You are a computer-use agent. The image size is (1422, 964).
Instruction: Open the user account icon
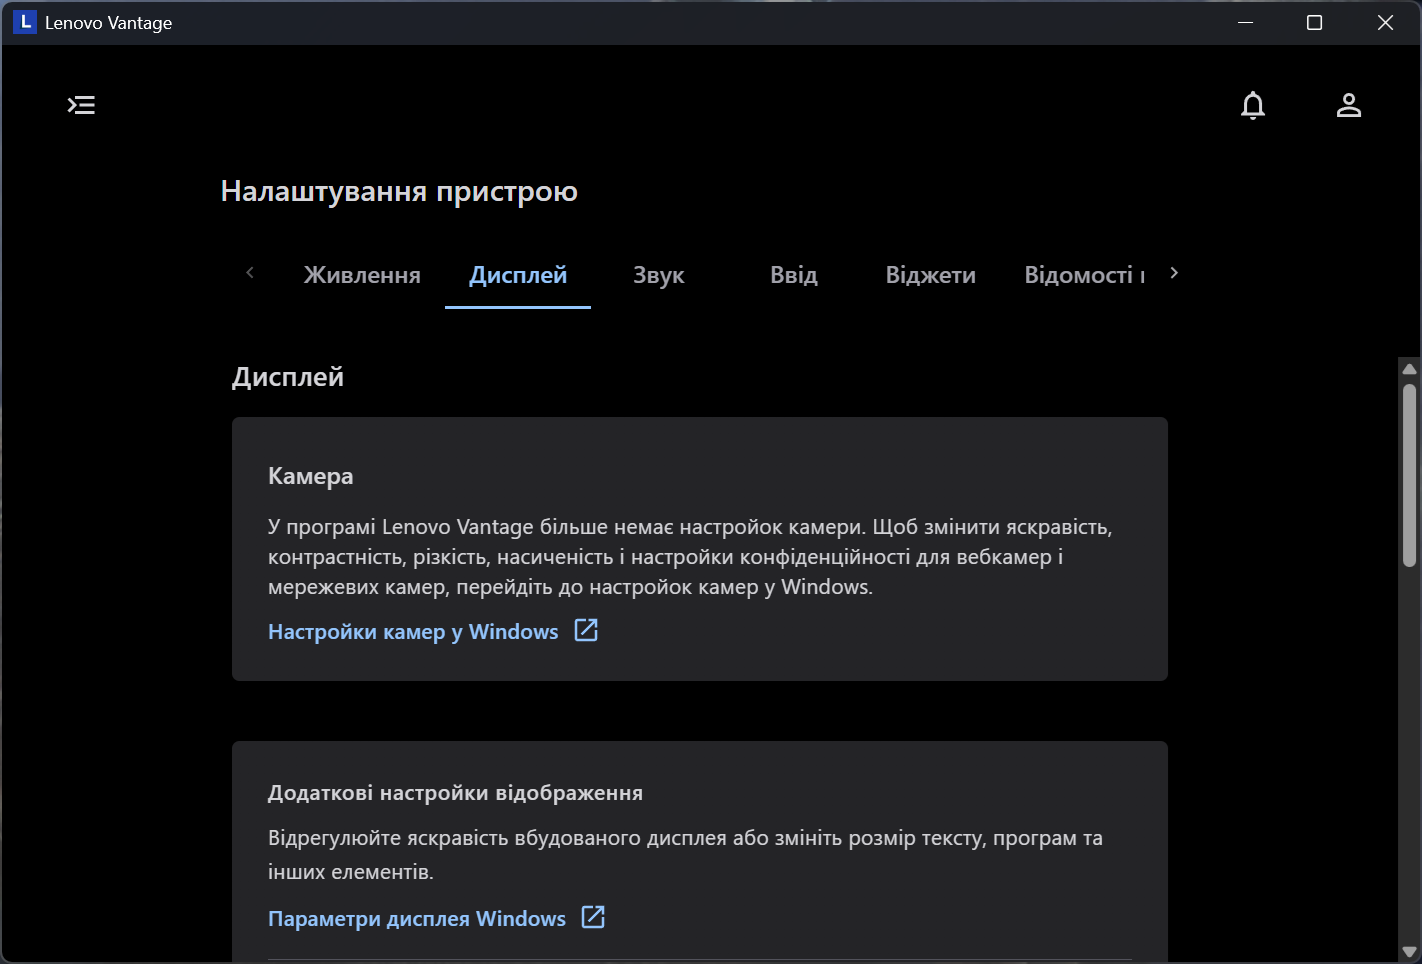(1349, 105)
